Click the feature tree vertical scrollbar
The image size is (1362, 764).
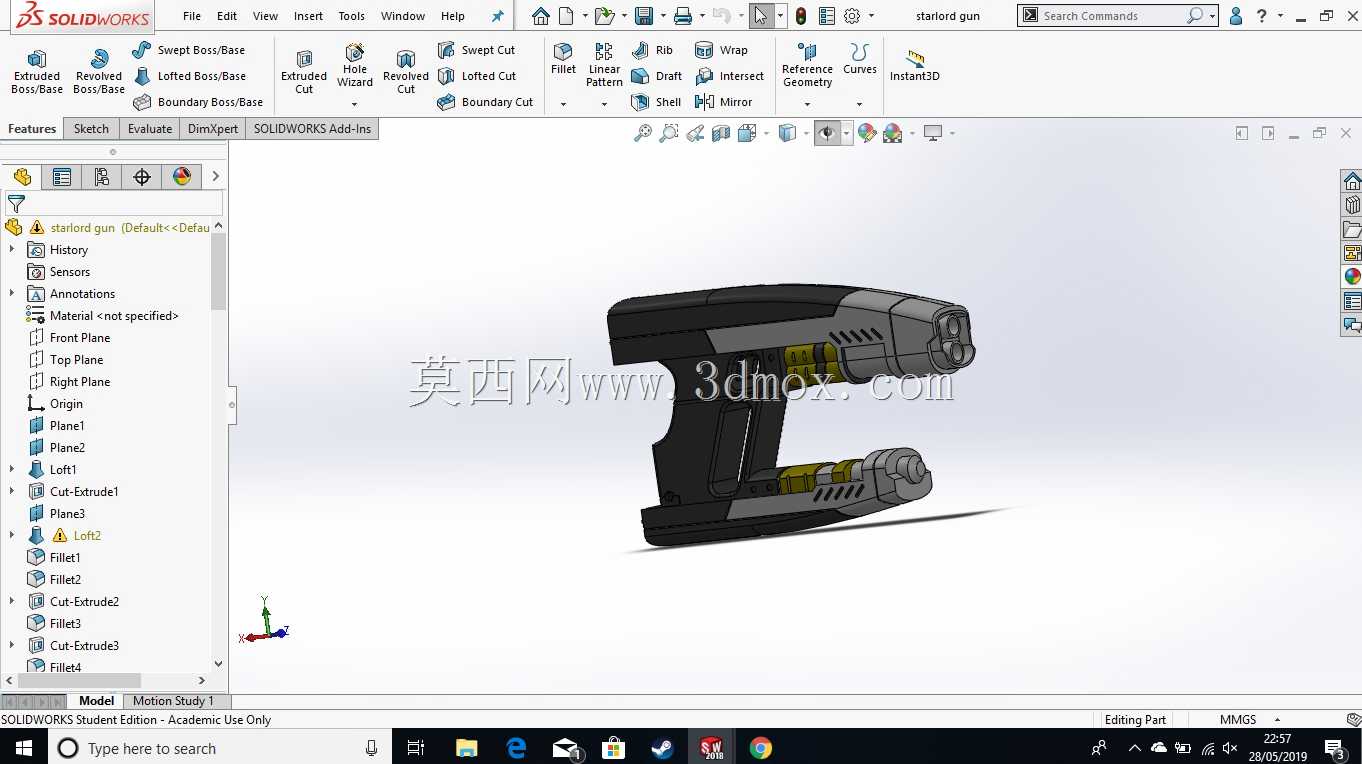coord(219,272)
